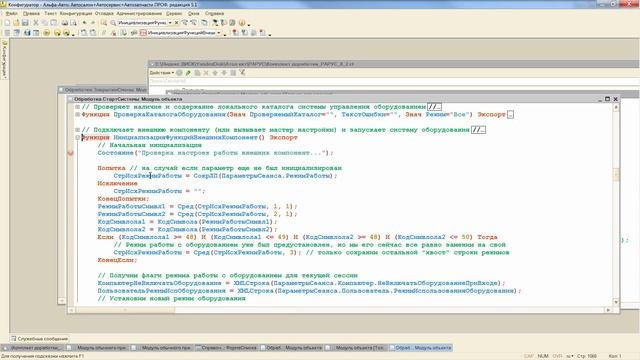The image size is (640, 360).
Task: Click the Print icon
Action: pyautogui.click(x=64, y=23)
